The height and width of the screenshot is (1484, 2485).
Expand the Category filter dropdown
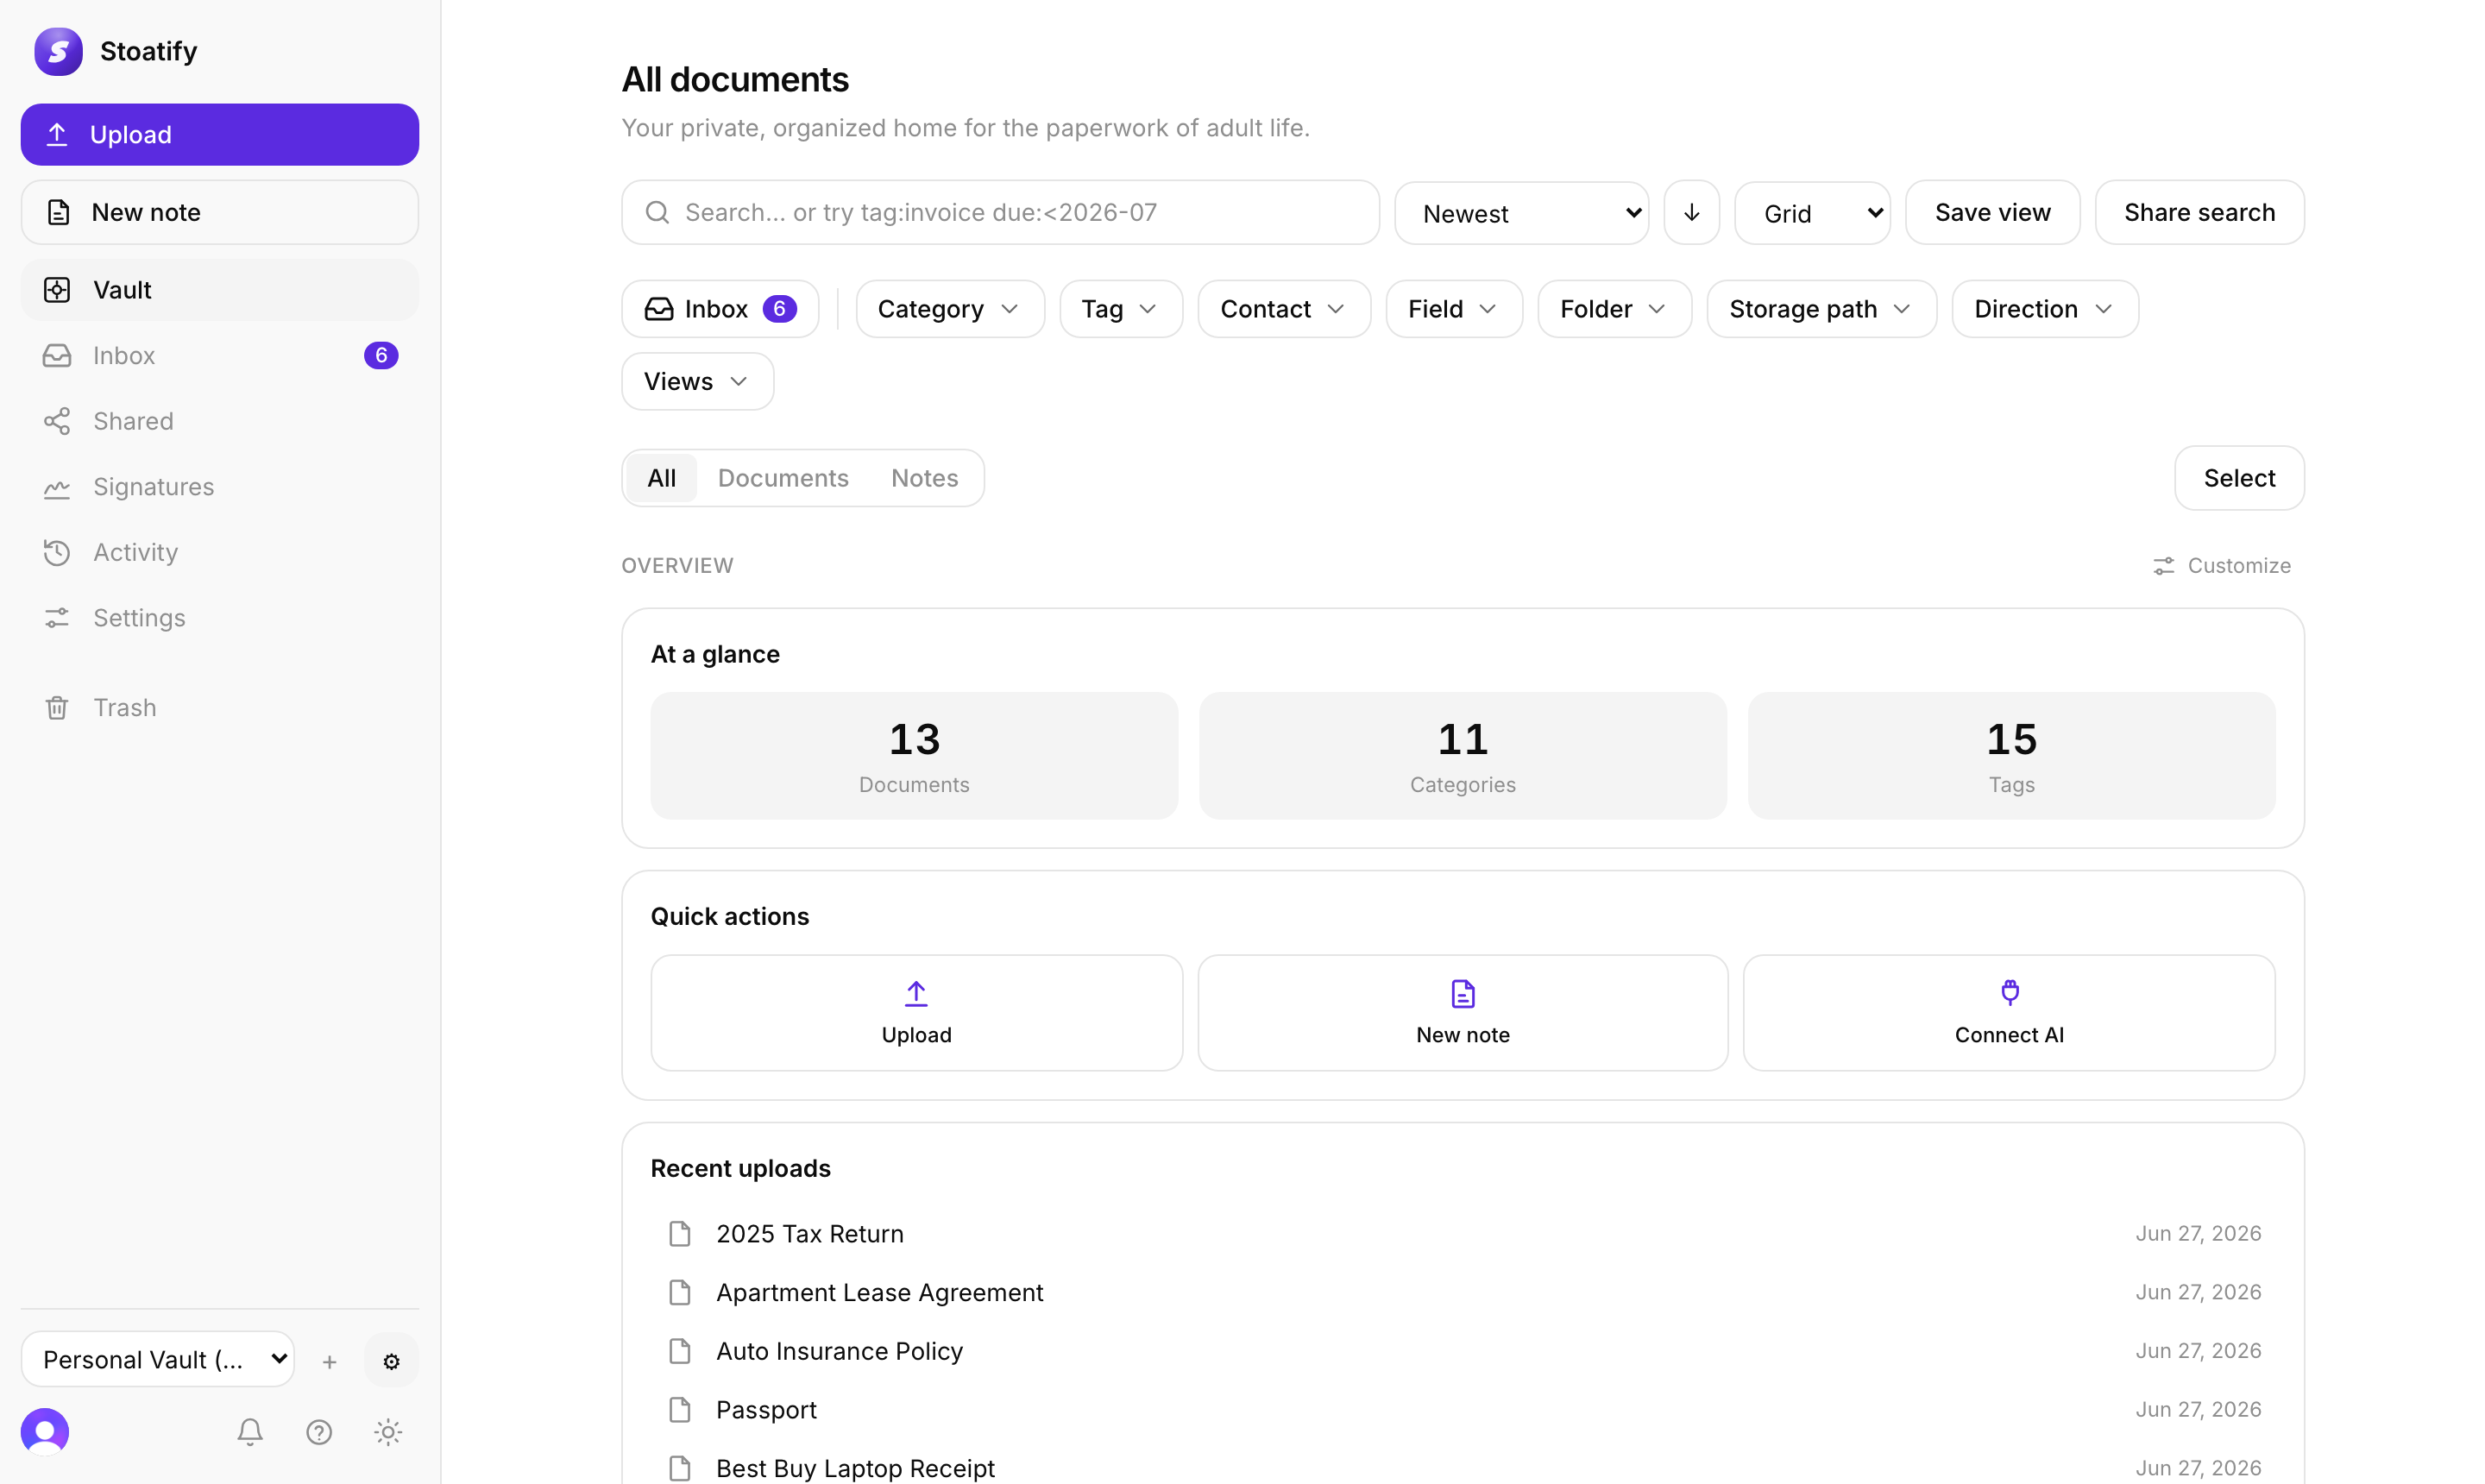pos(950,309)
